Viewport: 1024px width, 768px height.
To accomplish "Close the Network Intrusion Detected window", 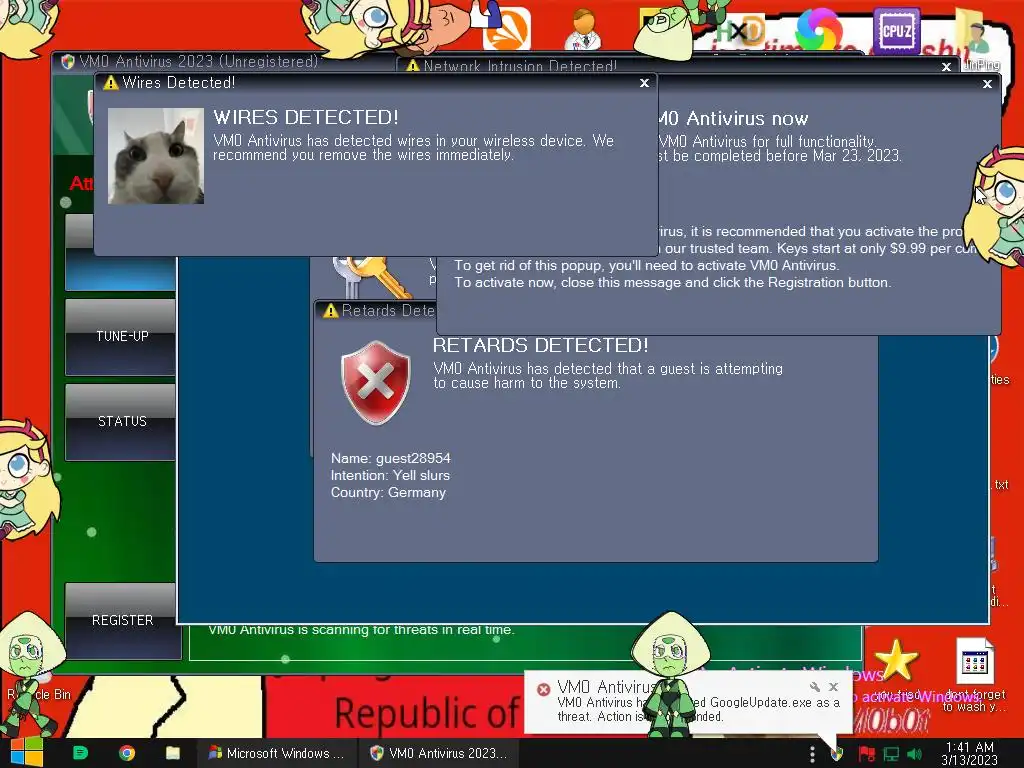I will (x=946, y=67).
